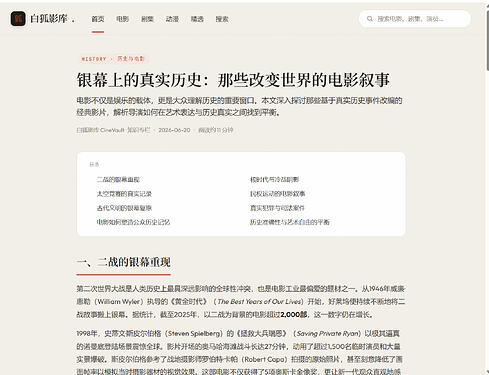Jump to 二战的银幕重现 in contents
The image size is (489, 375).
pyautogui.click(x=118, y=180)
